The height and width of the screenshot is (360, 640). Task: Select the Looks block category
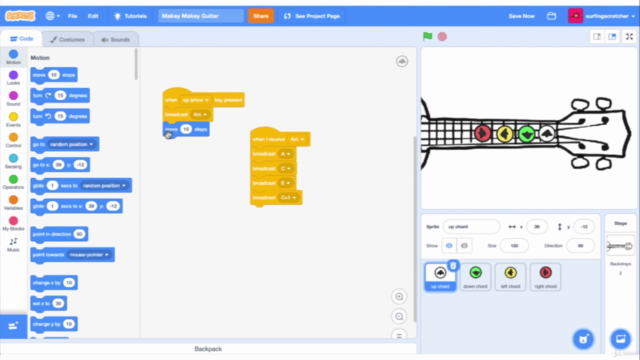[x=13, y=78]
